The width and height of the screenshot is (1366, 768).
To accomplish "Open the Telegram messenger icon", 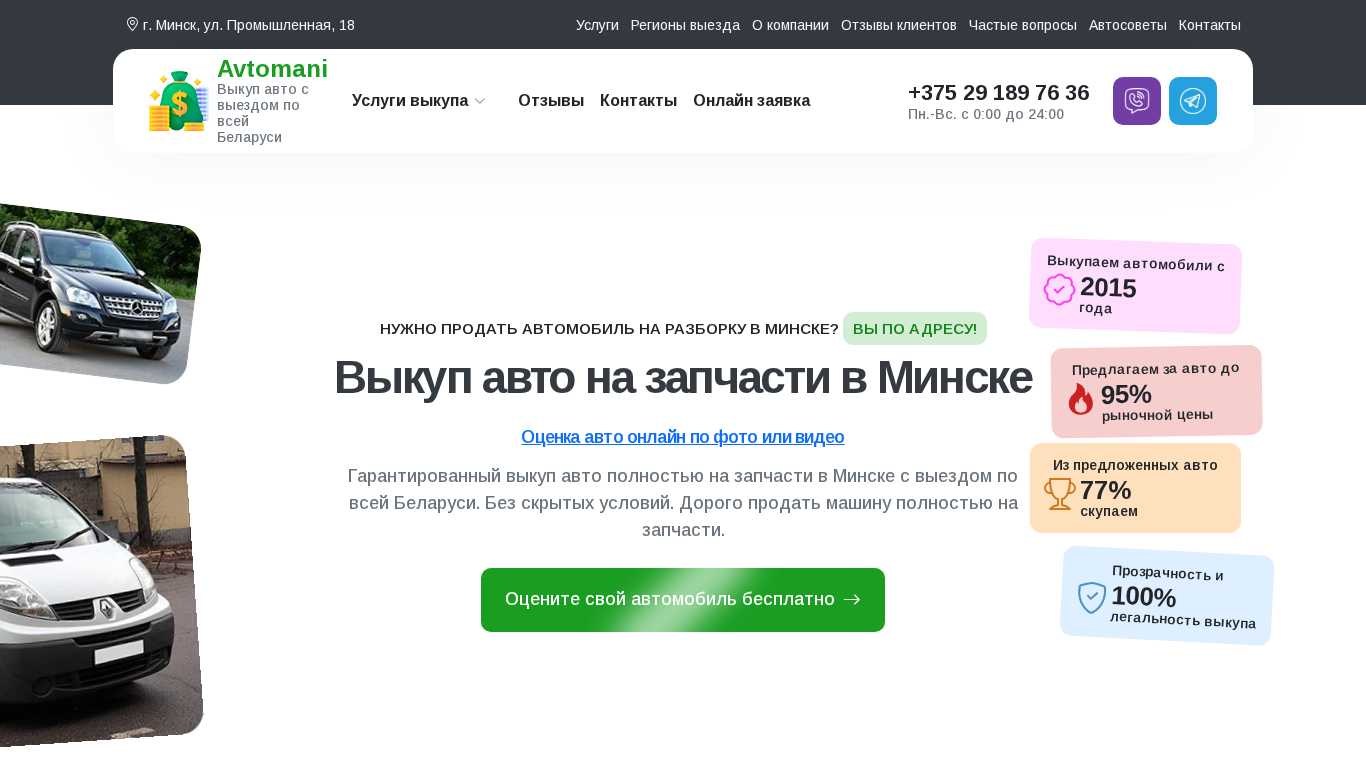I will coord(1193,101).
